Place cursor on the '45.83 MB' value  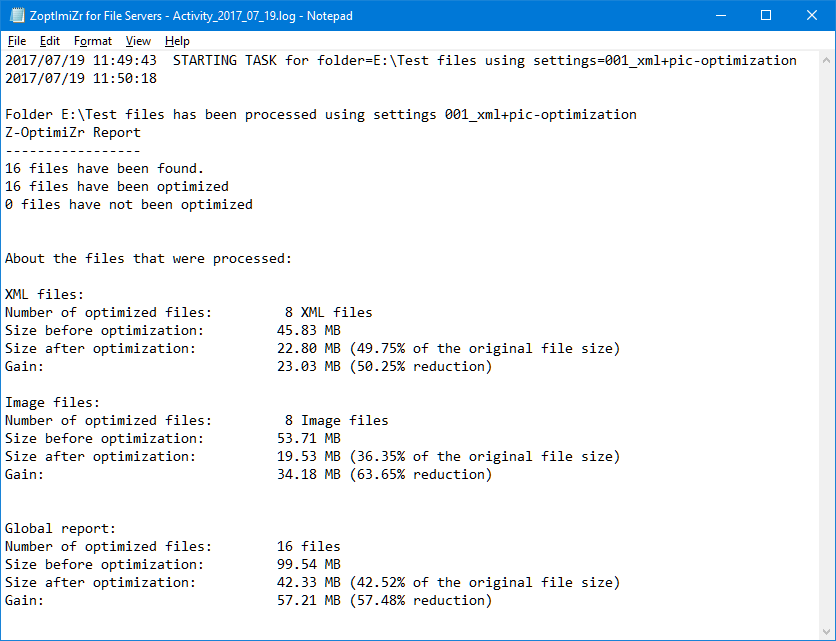(x=308, y=330)
